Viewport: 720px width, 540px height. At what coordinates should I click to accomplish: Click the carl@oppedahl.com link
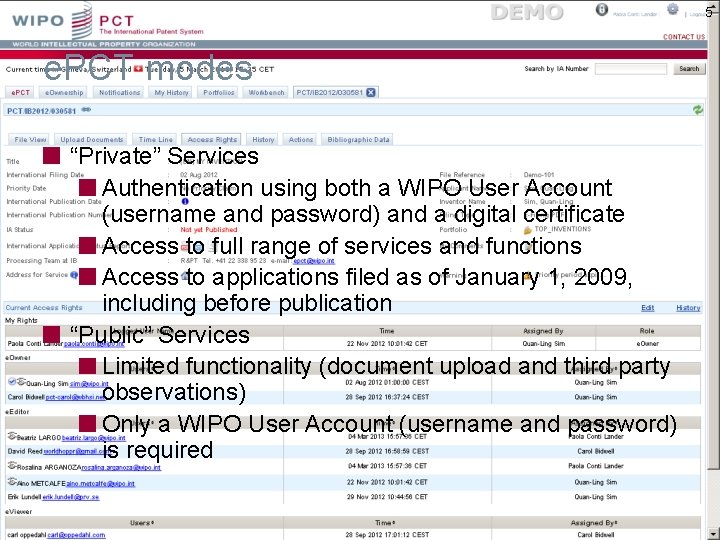[76, 535]
